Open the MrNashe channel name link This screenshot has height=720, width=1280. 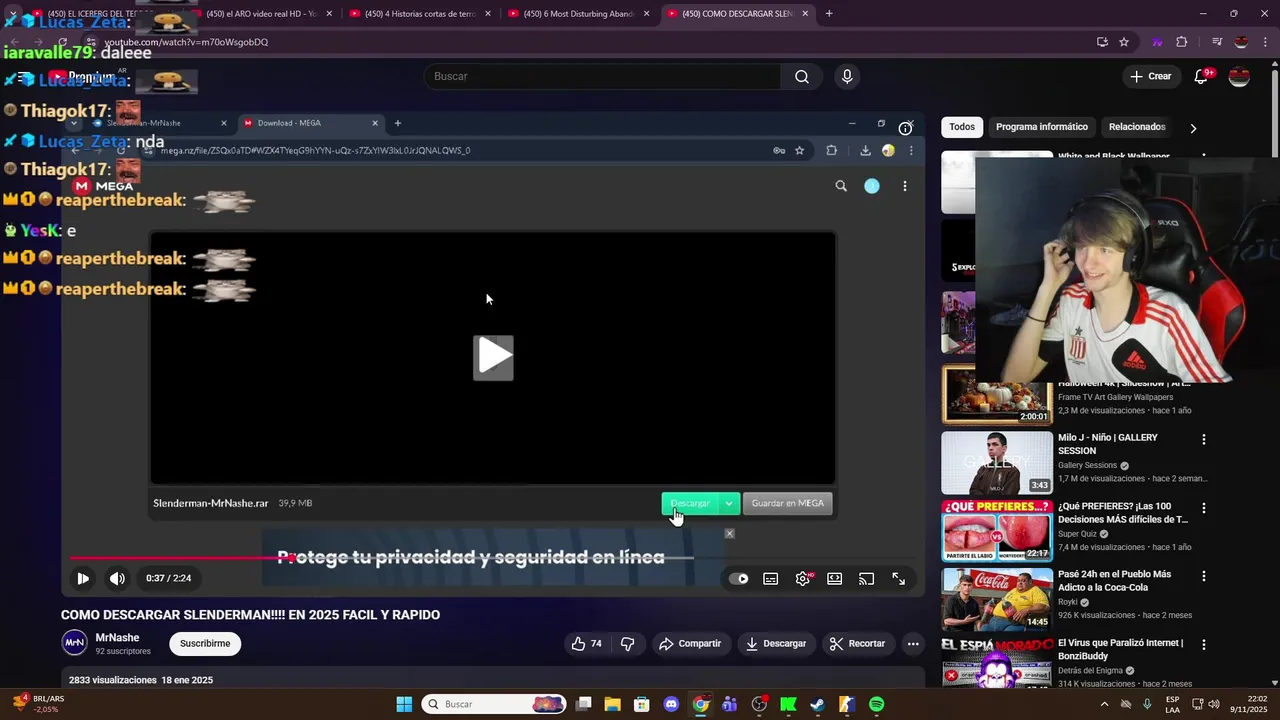tap(117, 637)
